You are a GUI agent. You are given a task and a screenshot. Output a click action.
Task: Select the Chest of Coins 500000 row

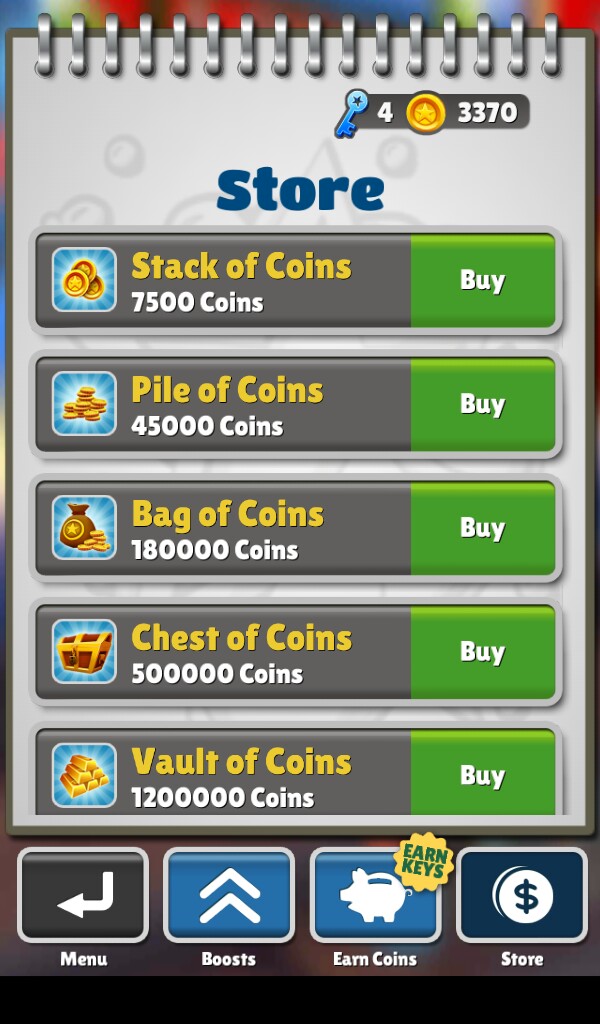tap(296, 652)
